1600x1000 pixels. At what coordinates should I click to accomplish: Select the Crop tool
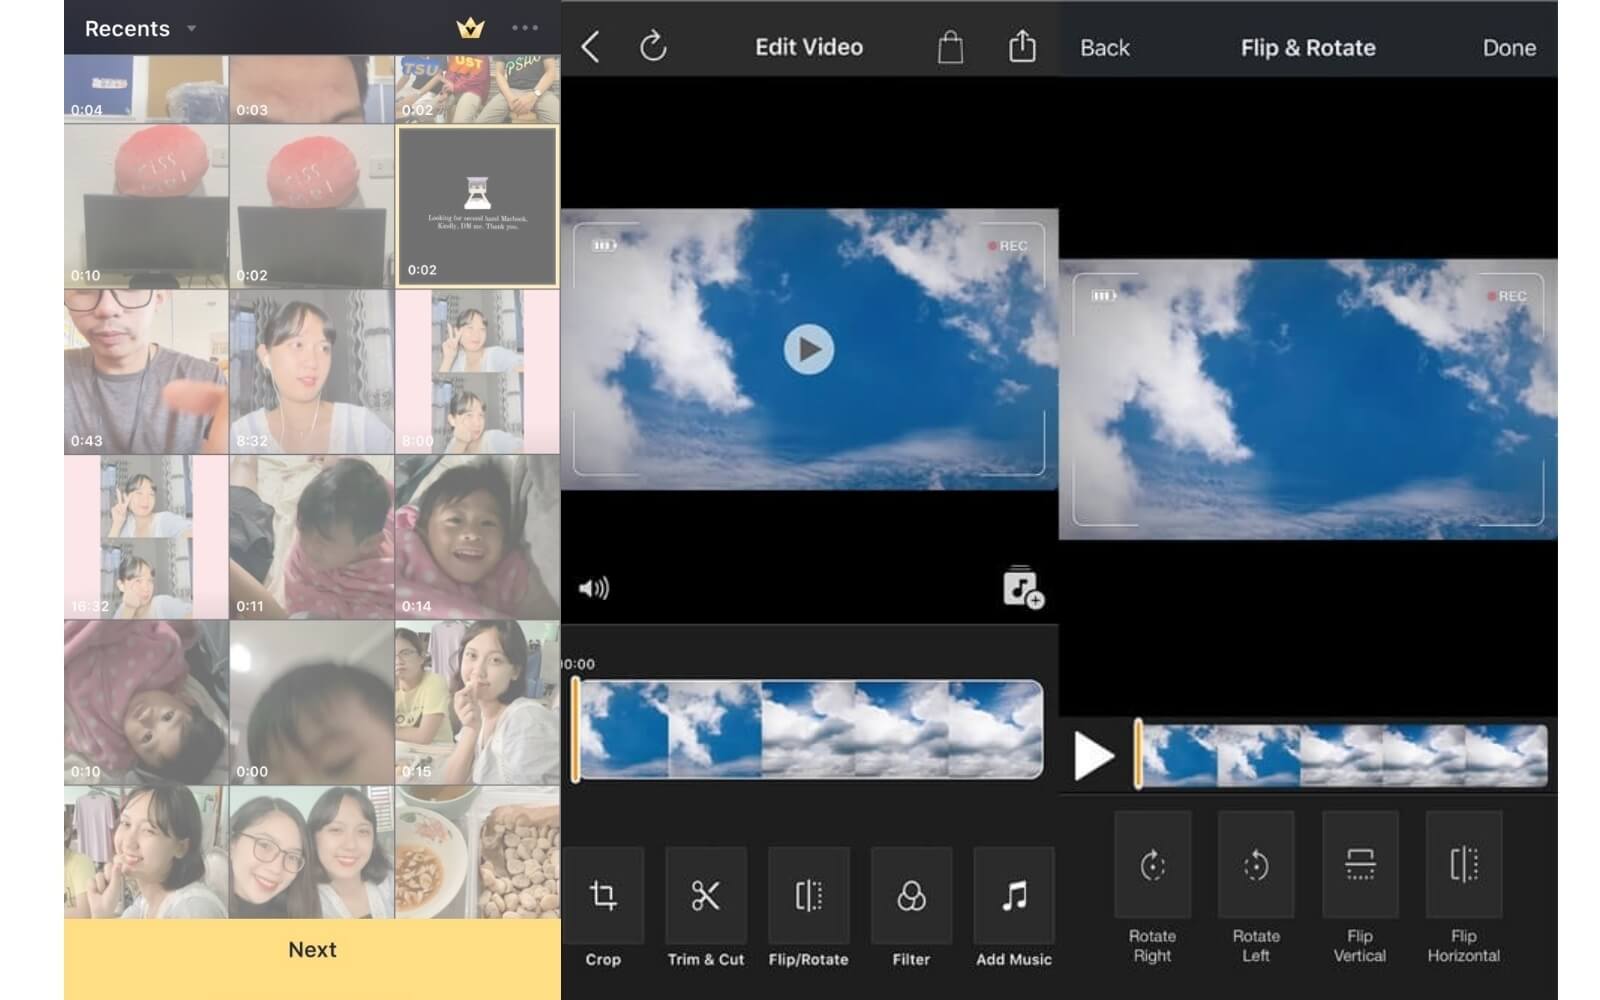[605, 897]
